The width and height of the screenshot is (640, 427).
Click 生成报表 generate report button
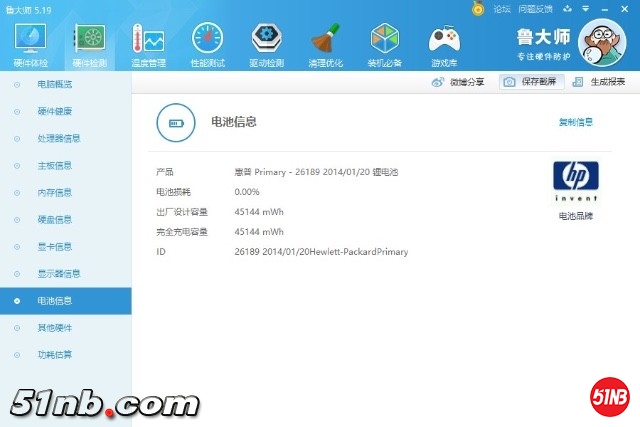click(x=600, y=82)
